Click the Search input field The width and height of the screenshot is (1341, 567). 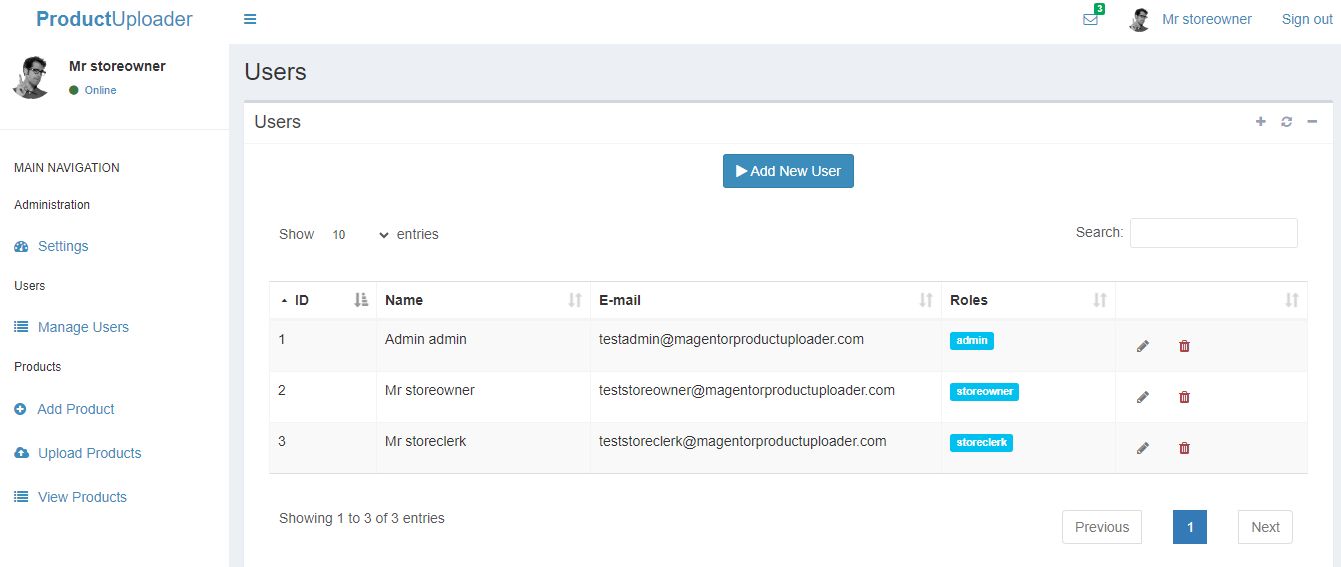(x=1214, y=233)
